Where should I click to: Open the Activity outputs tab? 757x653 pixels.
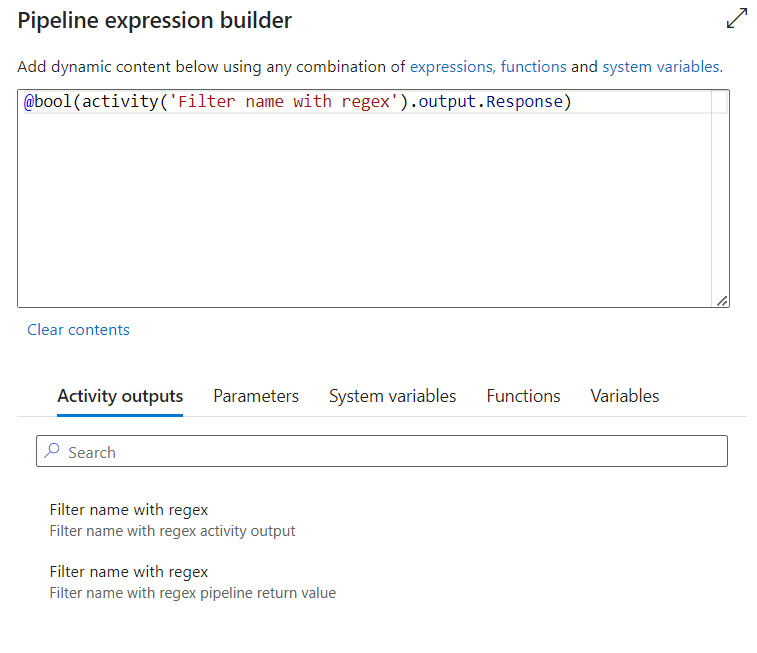120,396
